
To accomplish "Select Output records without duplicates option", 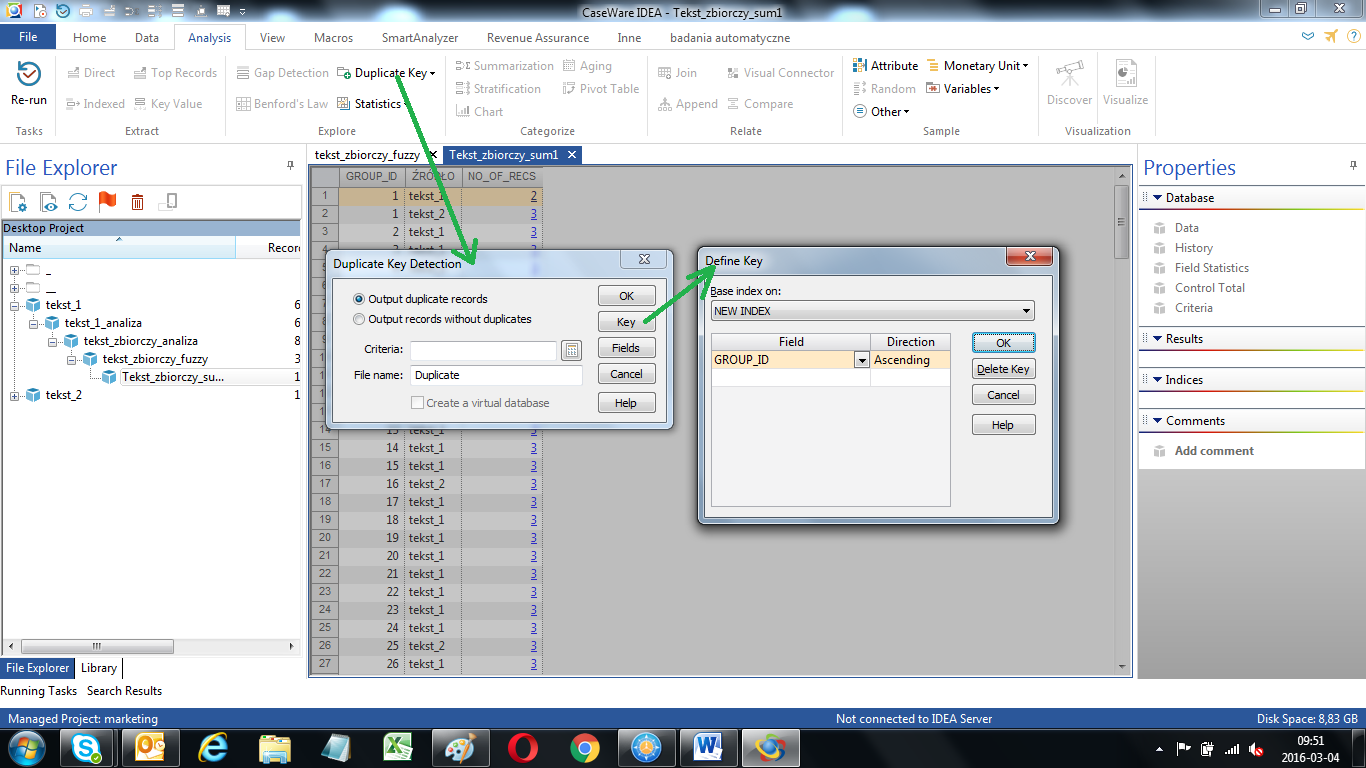I will [x=443, y=319].
